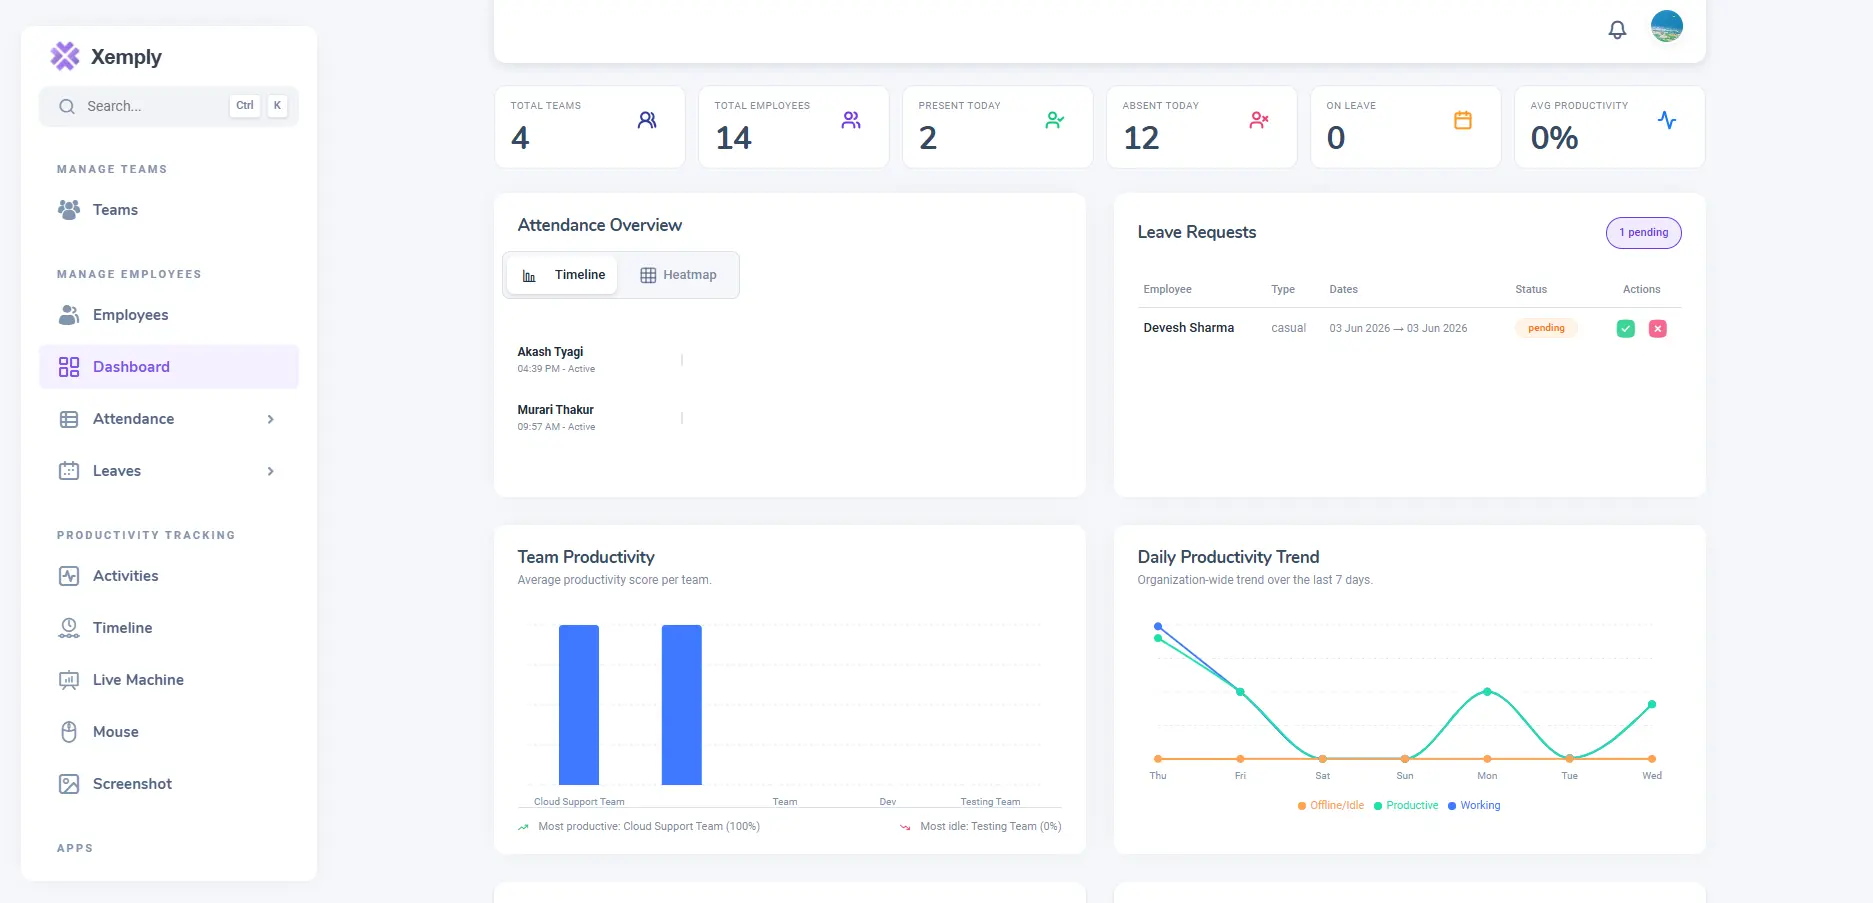Reject Devesh Sharma's leave request
This screenshot has height=903, width=1873.
click(1658, 329)
